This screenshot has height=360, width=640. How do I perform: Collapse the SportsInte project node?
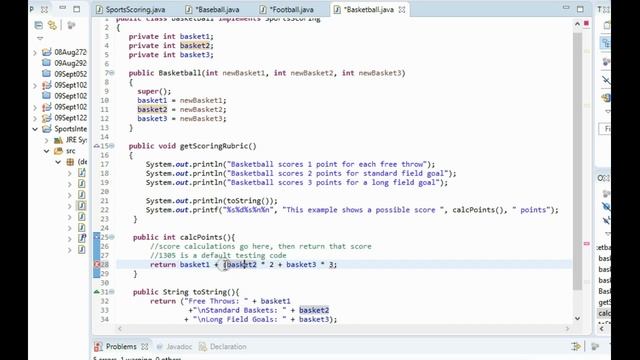coord(35,129)
